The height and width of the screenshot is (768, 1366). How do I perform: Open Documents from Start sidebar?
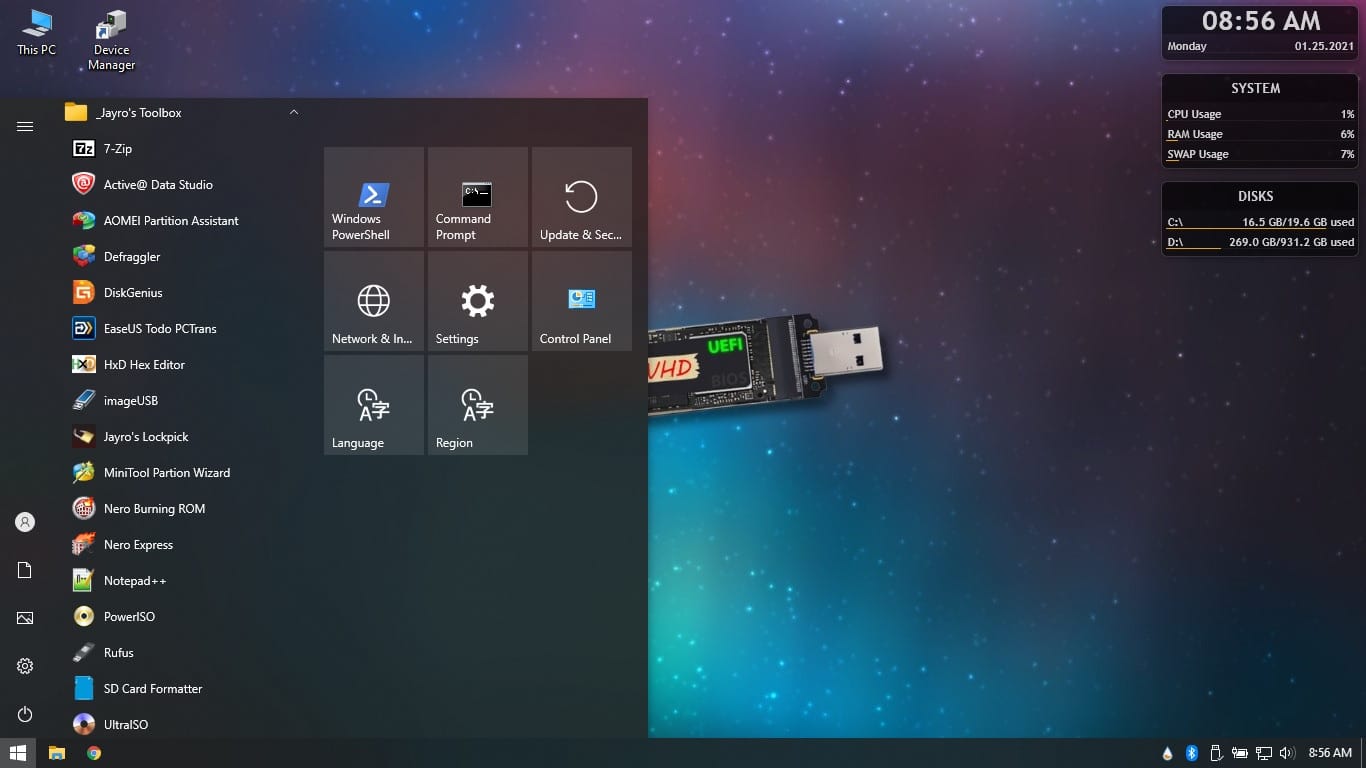click(25, 570)
